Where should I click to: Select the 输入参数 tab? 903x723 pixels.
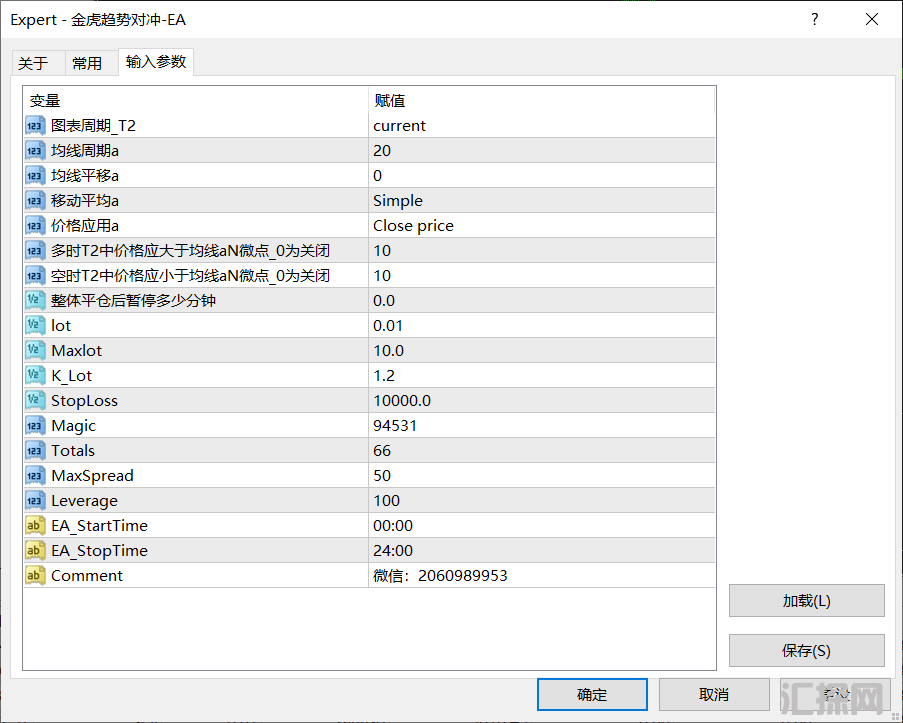click(x=155, y=62)
